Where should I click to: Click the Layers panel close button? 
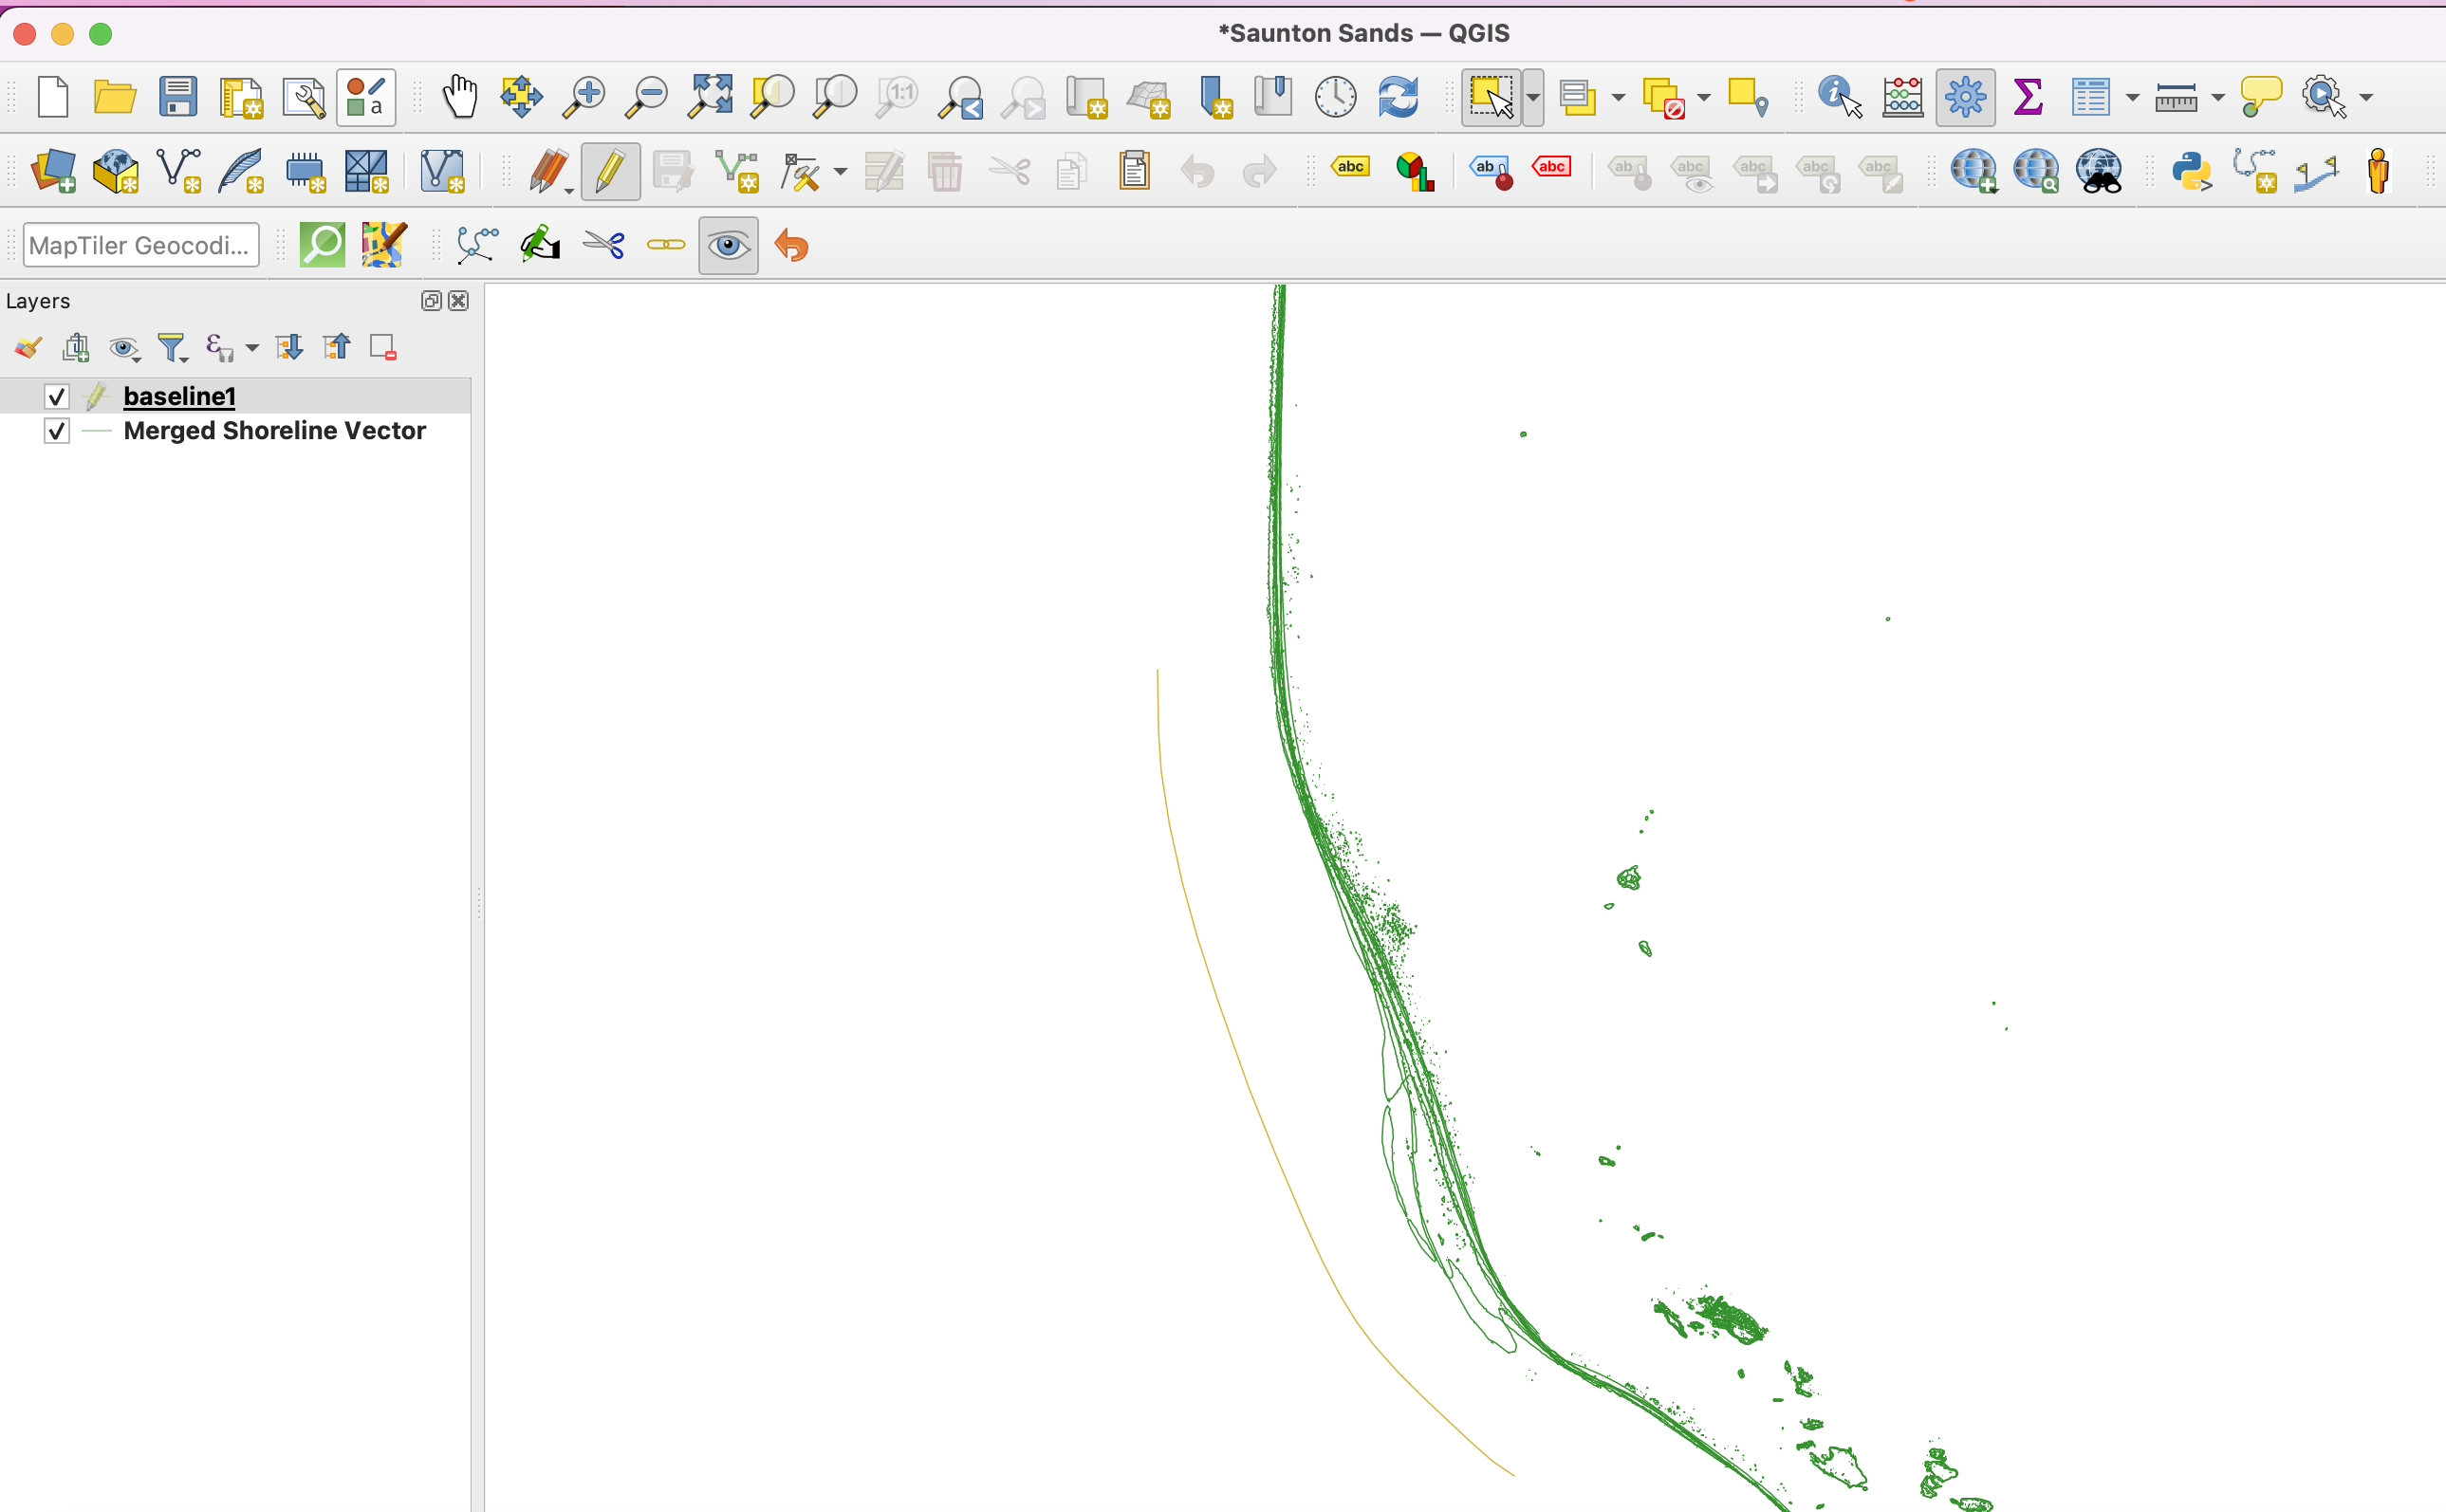pos(459,301)
